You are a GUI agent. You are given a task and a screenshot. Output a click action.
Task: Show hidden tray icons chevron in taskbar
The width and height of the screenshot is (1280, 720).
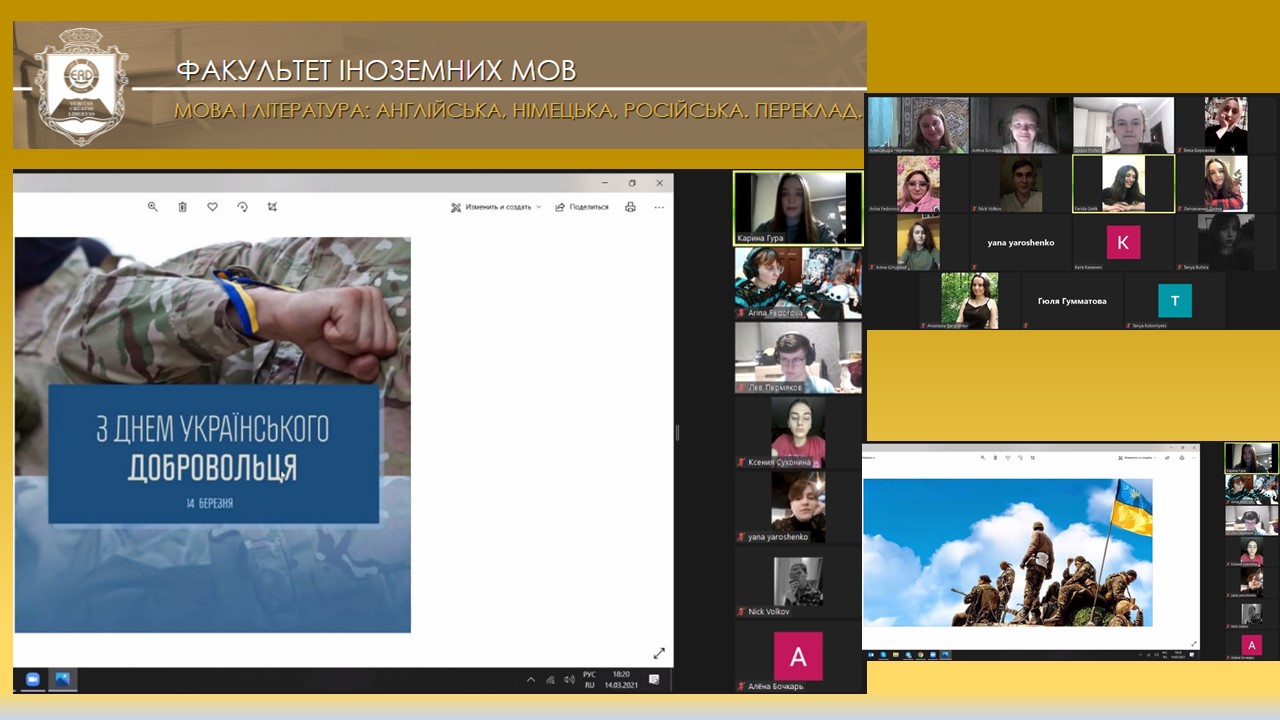(530, 680)
